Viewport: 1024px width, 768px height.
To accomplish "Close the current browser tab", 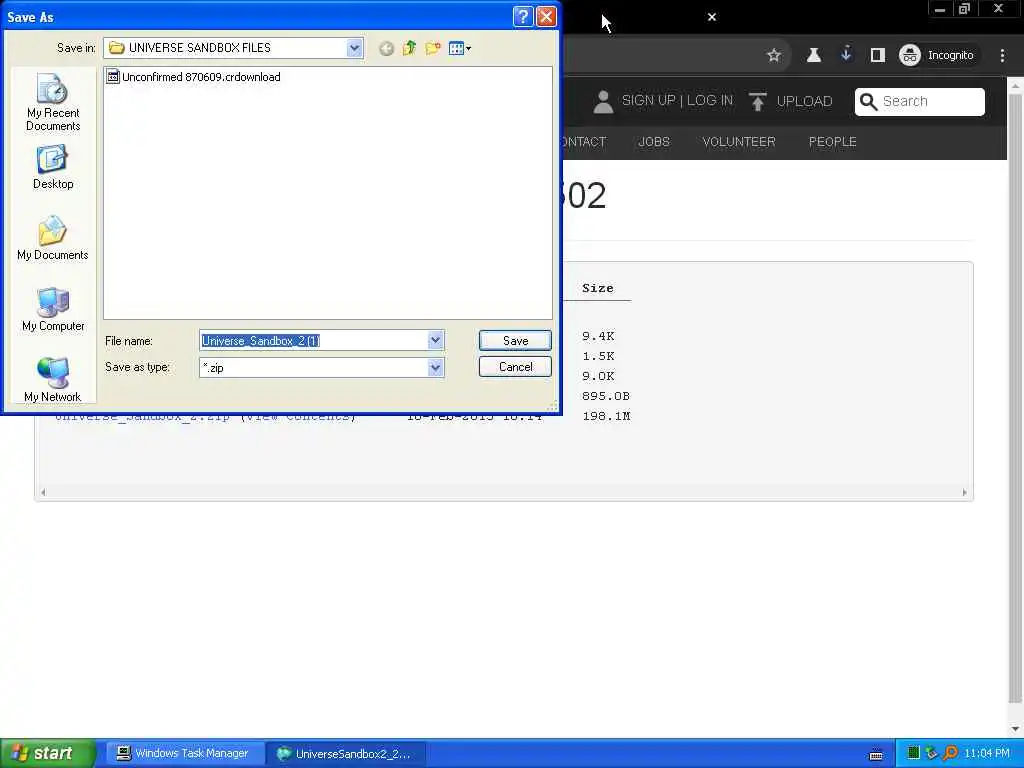I will pyautogui.click(x=712, y=17).
